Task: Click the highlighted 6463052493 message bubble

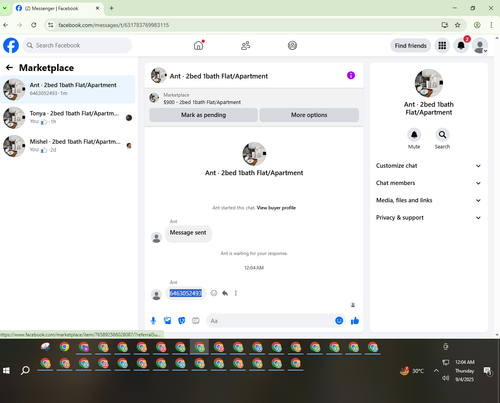Action: 186,293
